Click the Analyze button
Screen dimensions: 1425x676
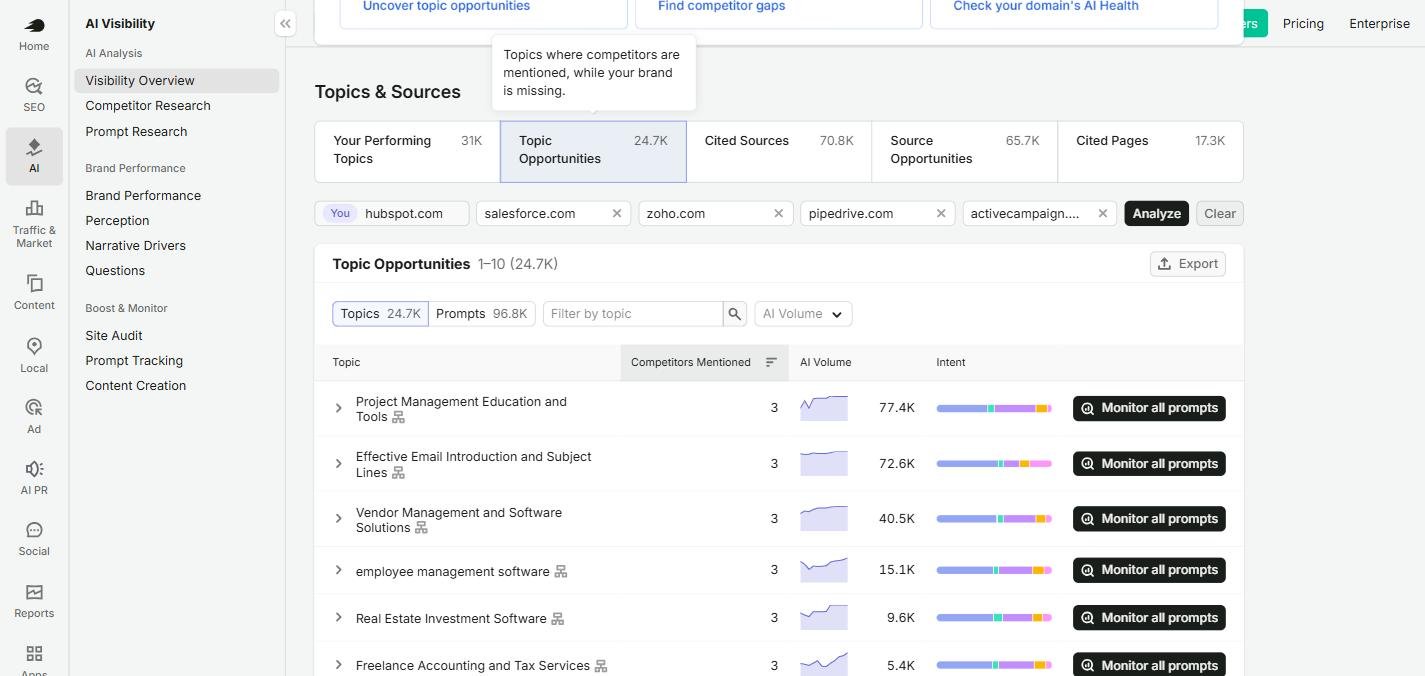1157,213
